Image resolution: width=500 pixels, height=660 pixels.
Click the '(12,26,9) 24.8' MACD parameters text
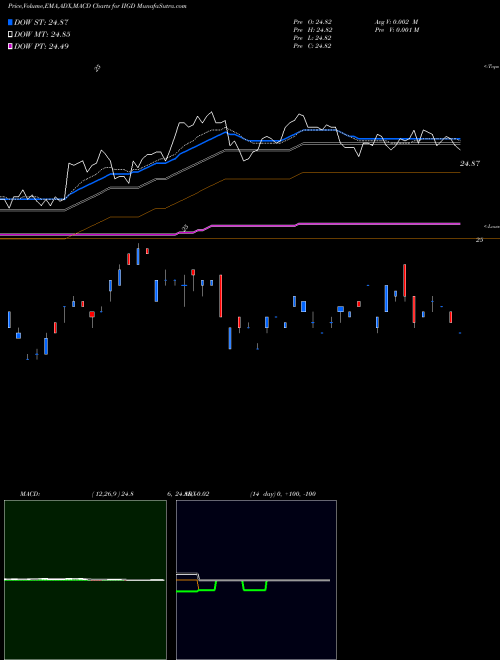click(x=112, y=494)
